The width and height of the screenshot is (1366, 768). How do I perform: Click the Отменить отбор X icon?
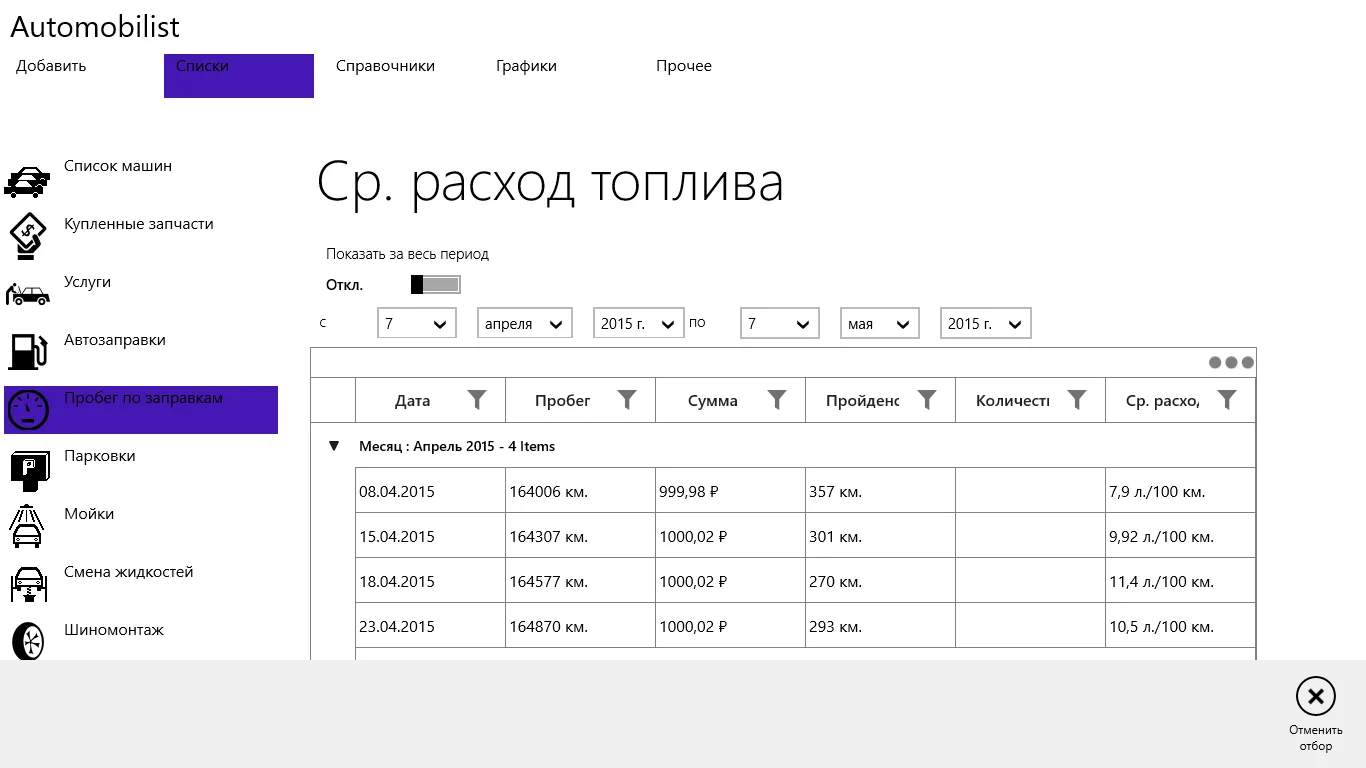1316,697
